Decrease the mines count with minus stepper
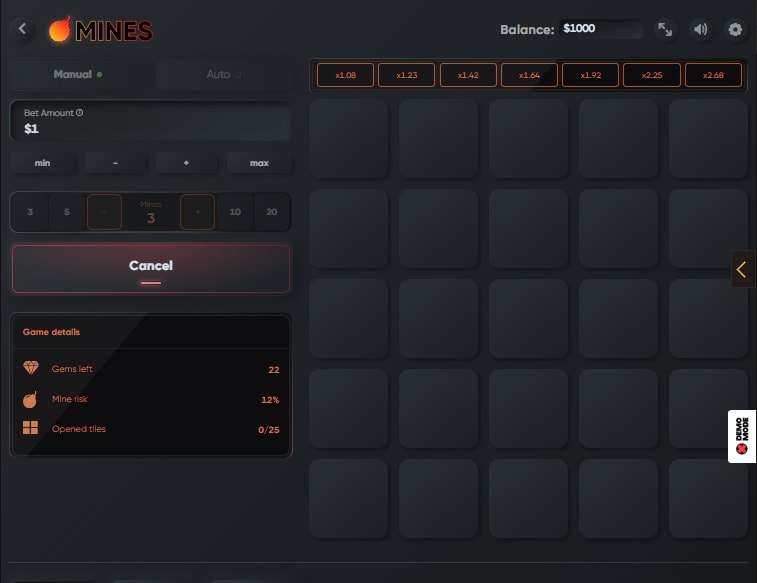Viewport: 757px width, 583px height. point(104,212)
